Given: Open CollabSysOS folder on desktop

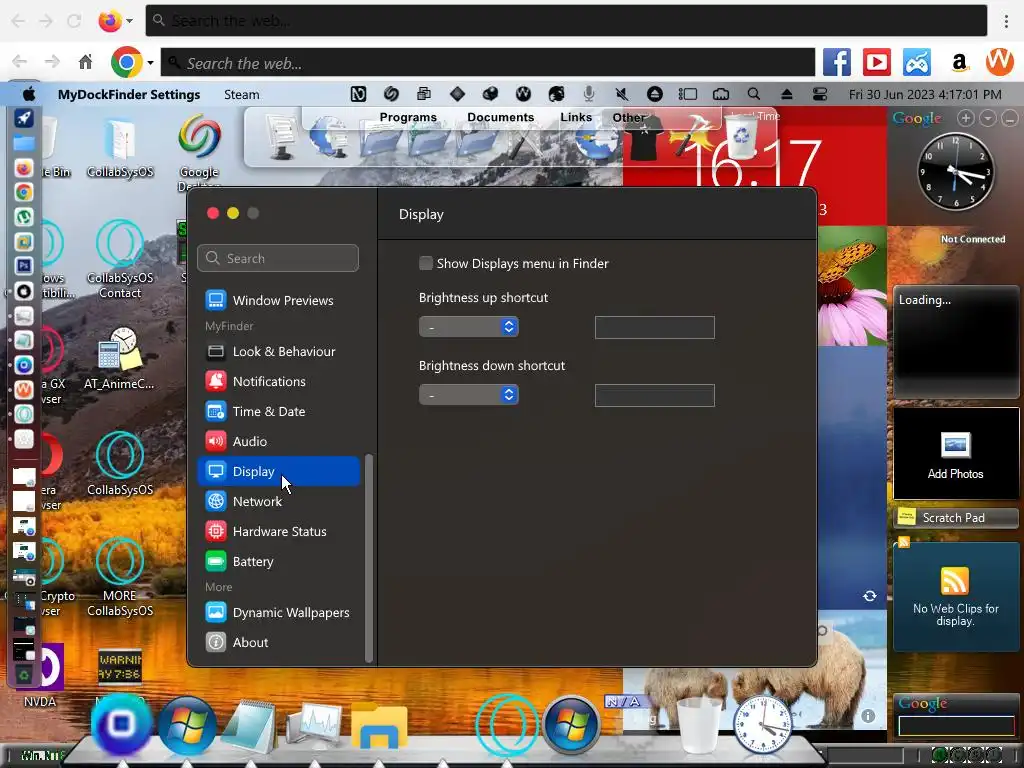Looking at the screenshot, I should pyautogui.click(x=120, y=148).
